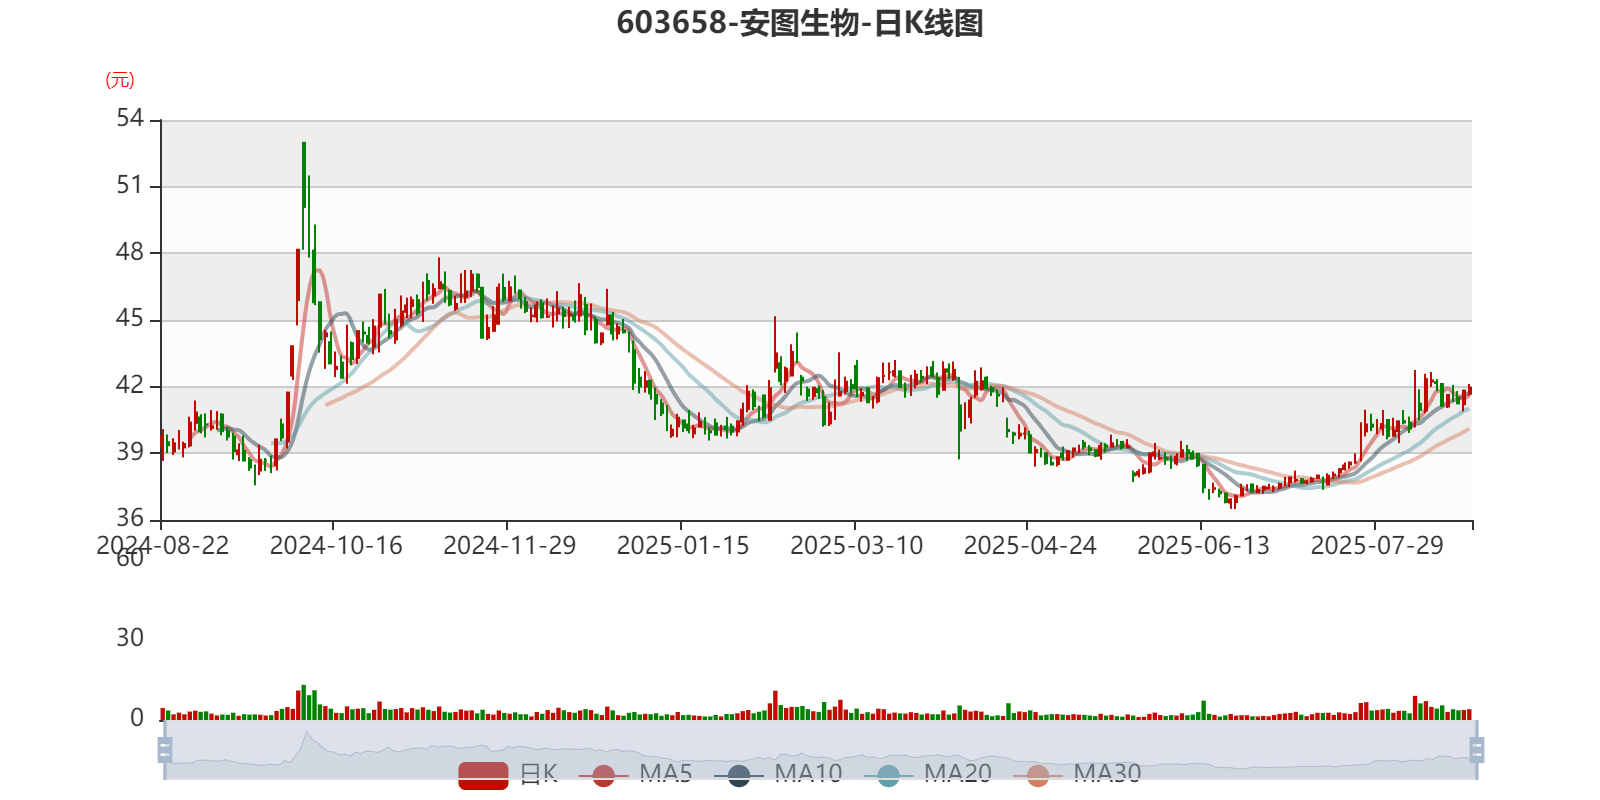Click the 45 price axis label

130,319
